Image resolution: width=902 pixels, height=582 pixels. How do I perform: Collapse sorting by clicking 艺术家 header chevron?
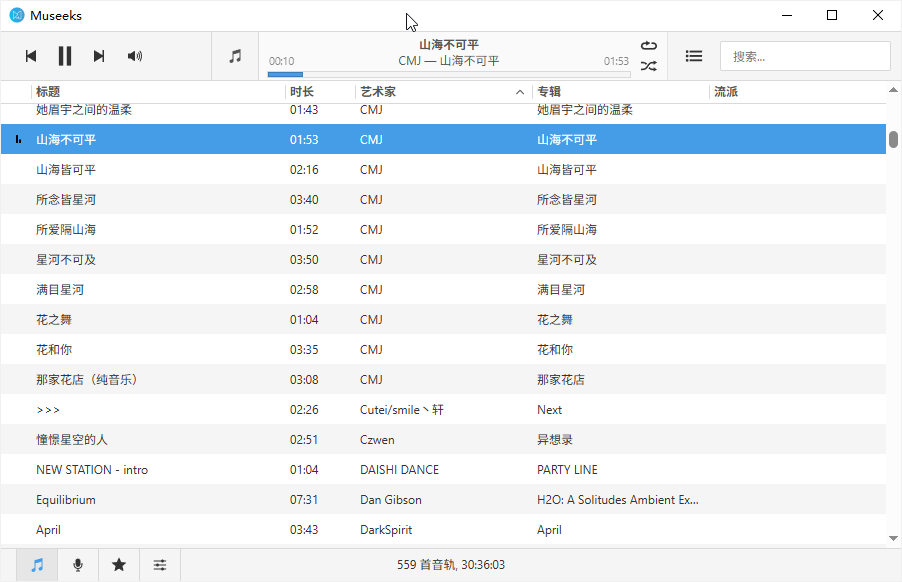point(519,90)
